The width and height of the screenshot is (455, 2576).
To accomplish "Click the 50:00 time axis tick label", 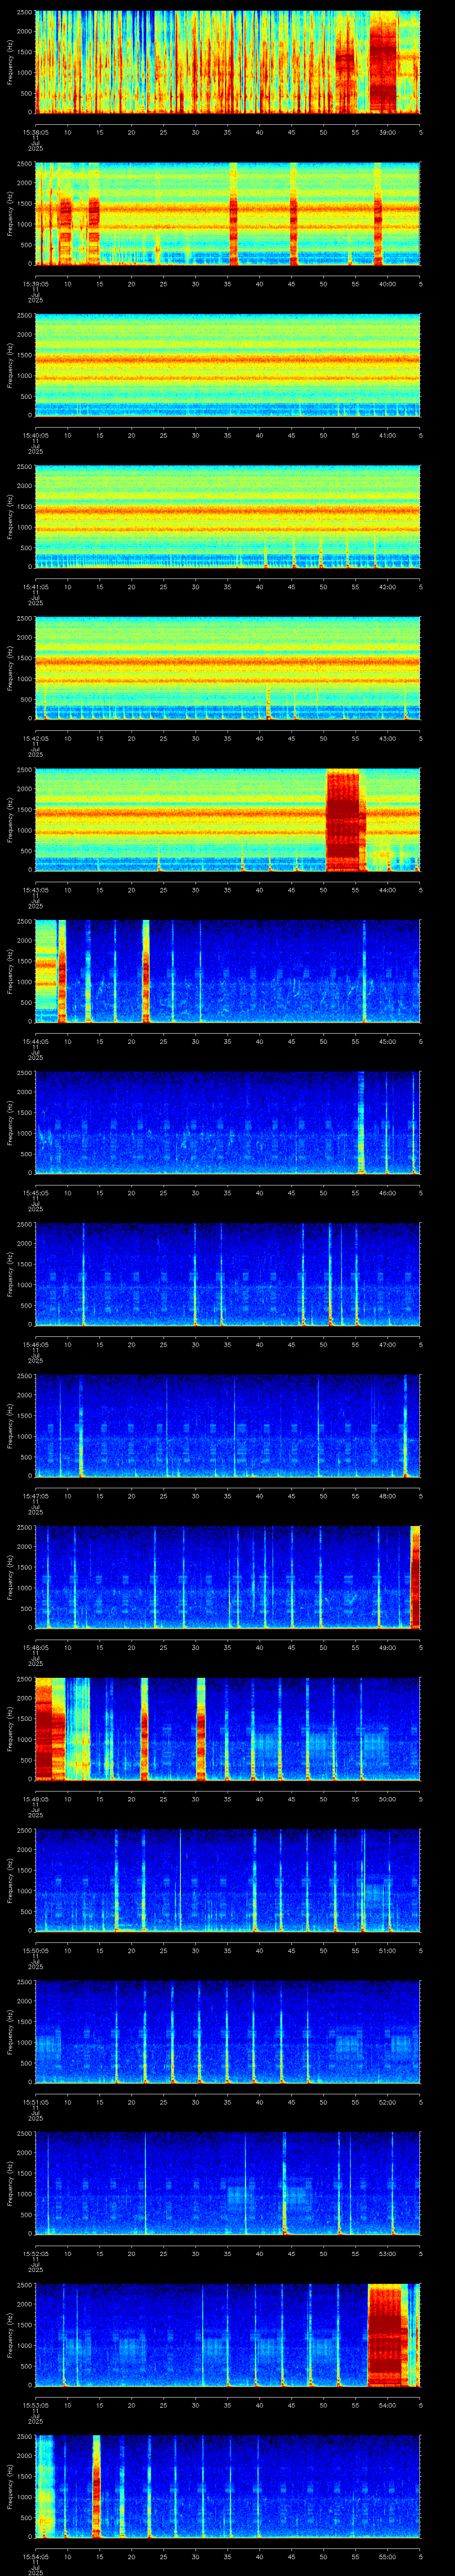I will [x=388, y=1799].
